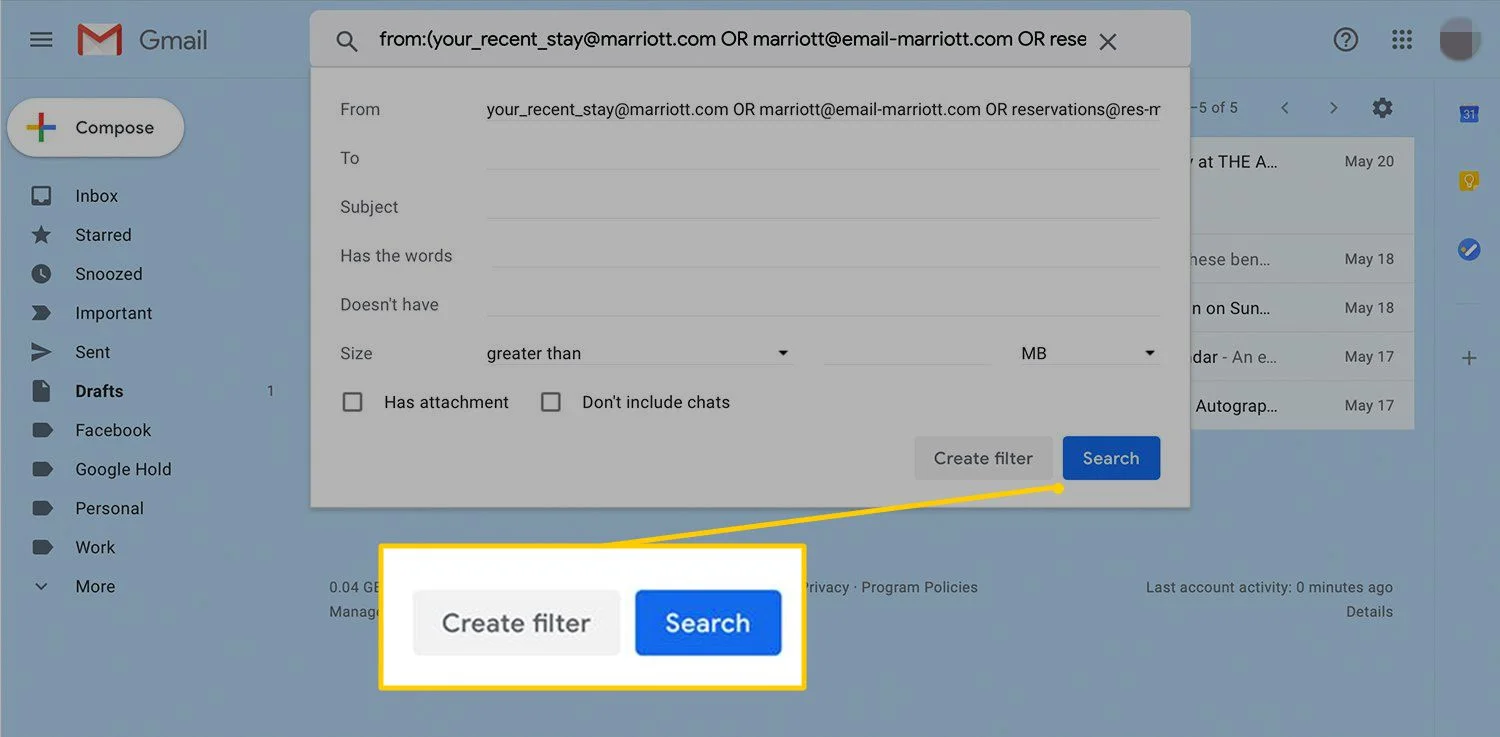Open the May 18 email ending 'hese ben…'
The width and height of the screenshot is (1500, 737).
click(1301, 259)
